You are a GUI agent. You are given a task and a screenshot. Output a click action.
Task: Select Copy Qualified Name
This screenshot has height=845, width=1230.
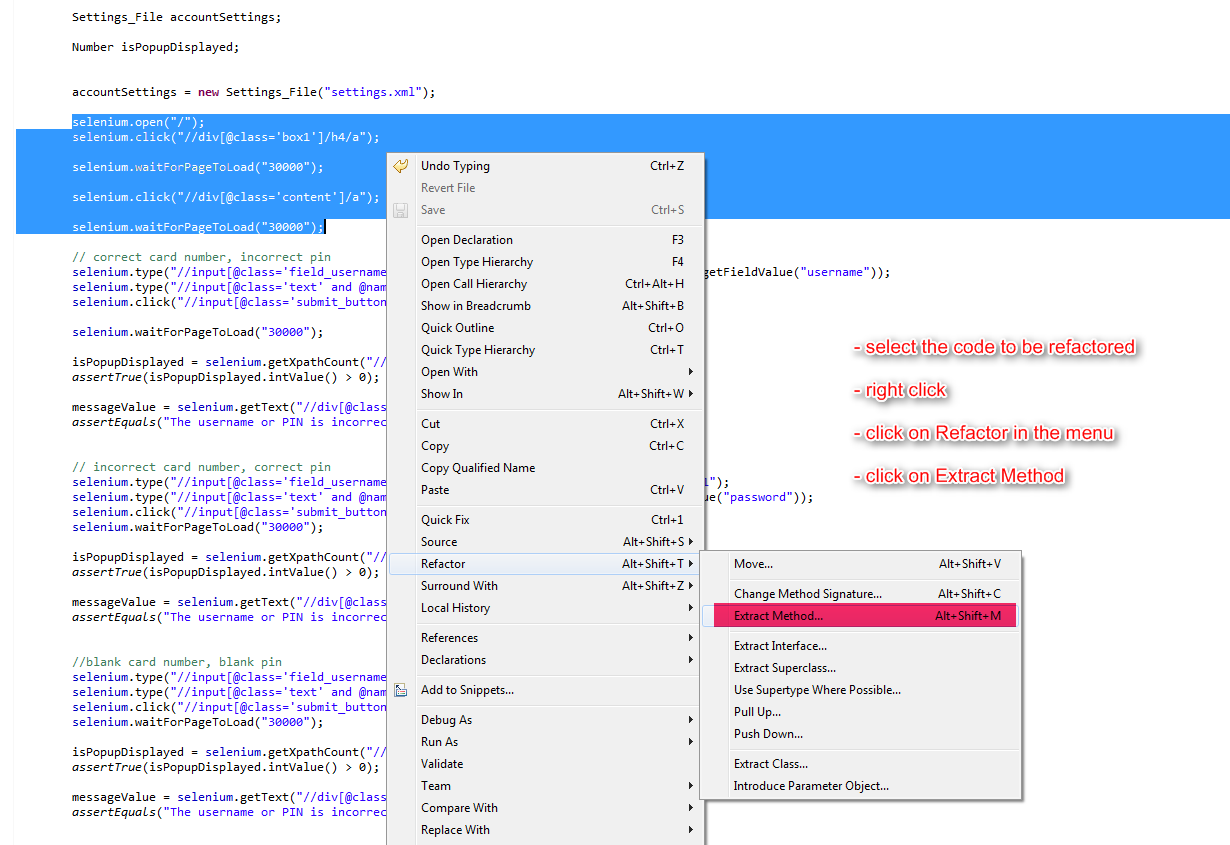click(x=546, y=468)
